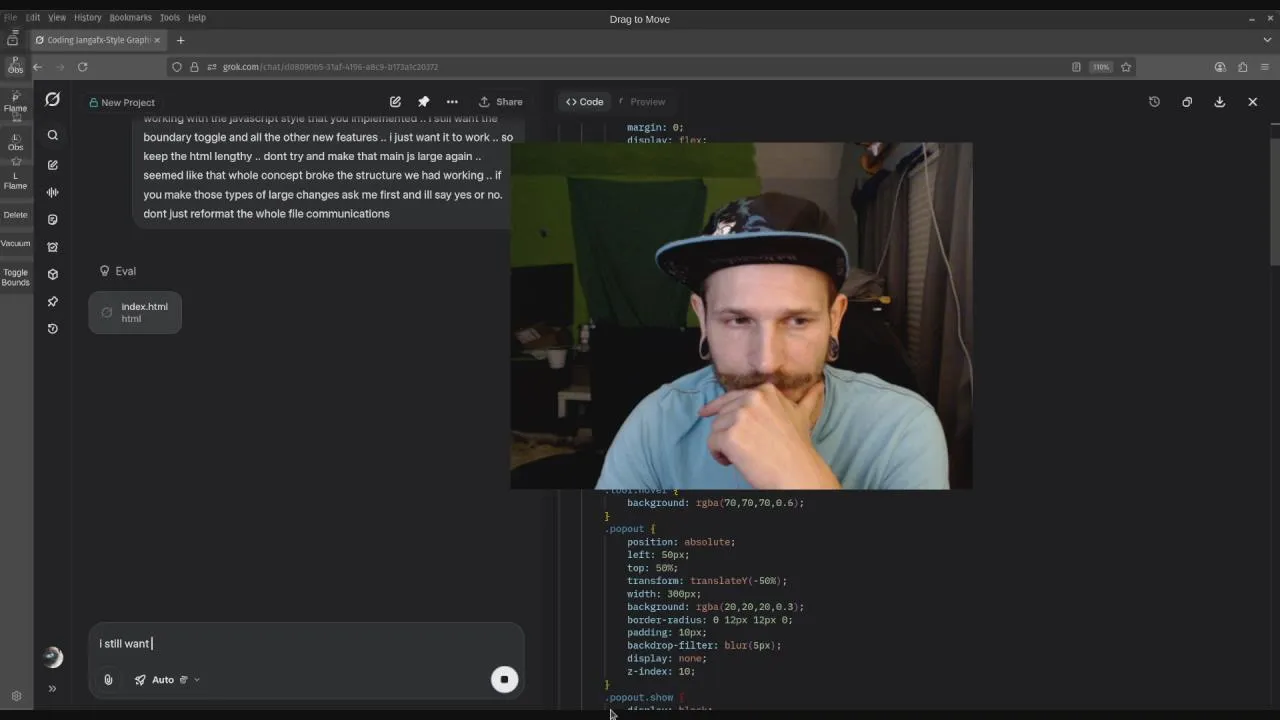
Task: Open chat history icon in sidebar
Action: pos(53,329)
